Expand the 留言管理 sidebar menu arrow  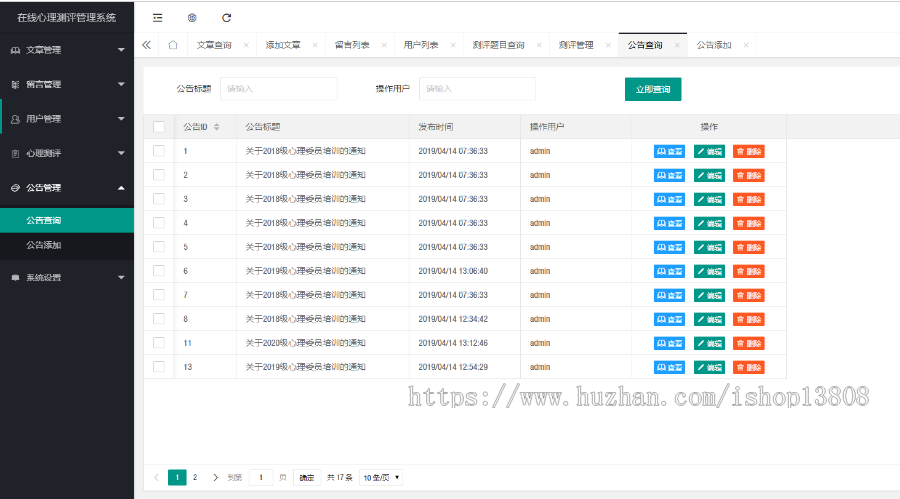pos(121,84)
